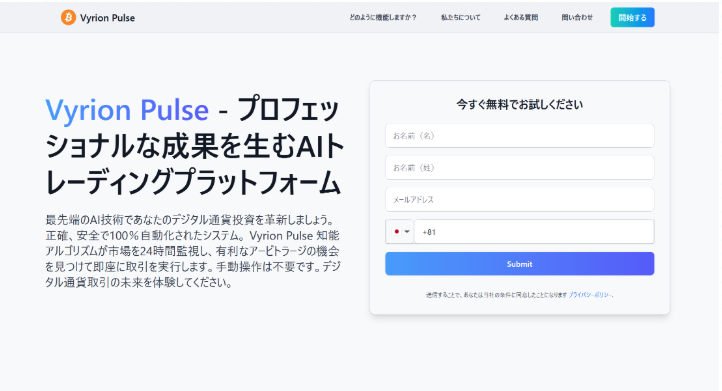Viewport: 722px width, 391px height.
Task: Focus the お名前（姓） input field
Action: [519, 168]
